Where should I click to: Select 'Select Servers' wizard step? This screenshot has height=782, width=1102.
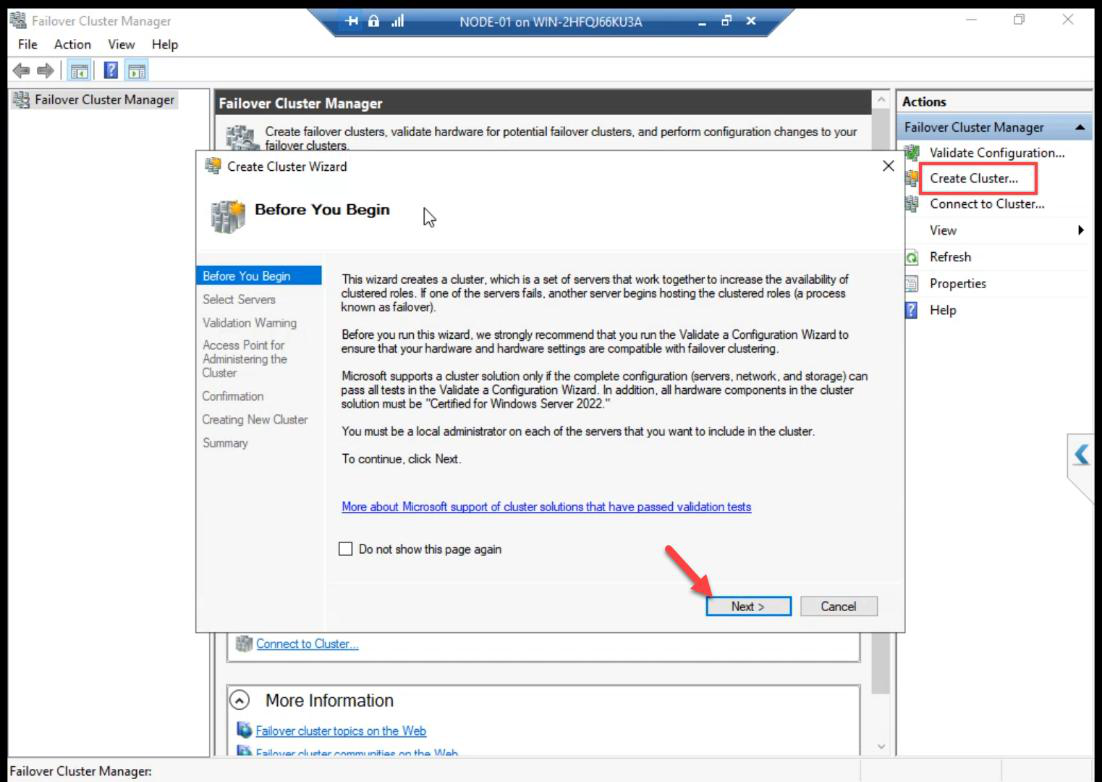tap(239, 299)
